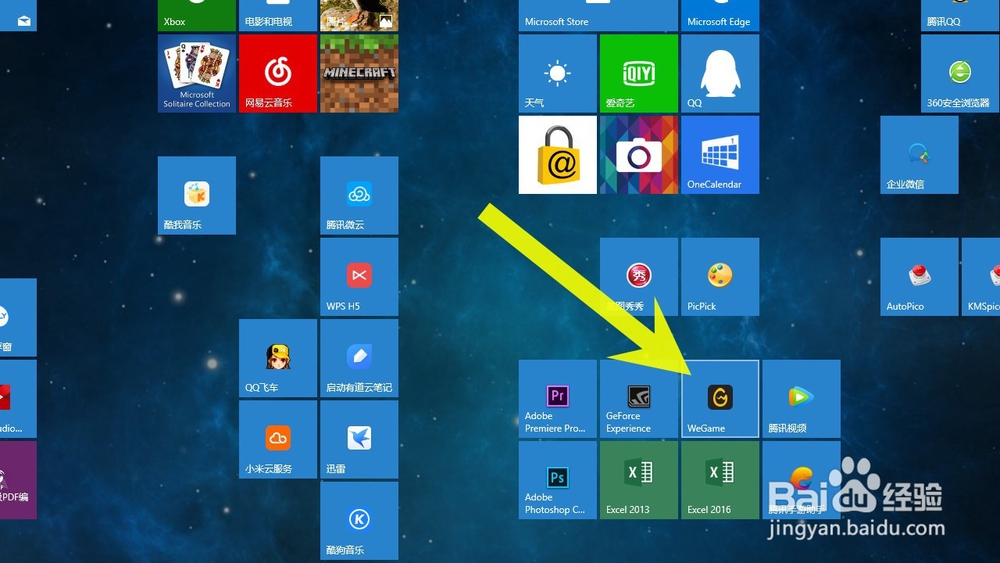Launch the Minecraft tile
Viewport: 1000px width, 563px height.
point(359,73)
